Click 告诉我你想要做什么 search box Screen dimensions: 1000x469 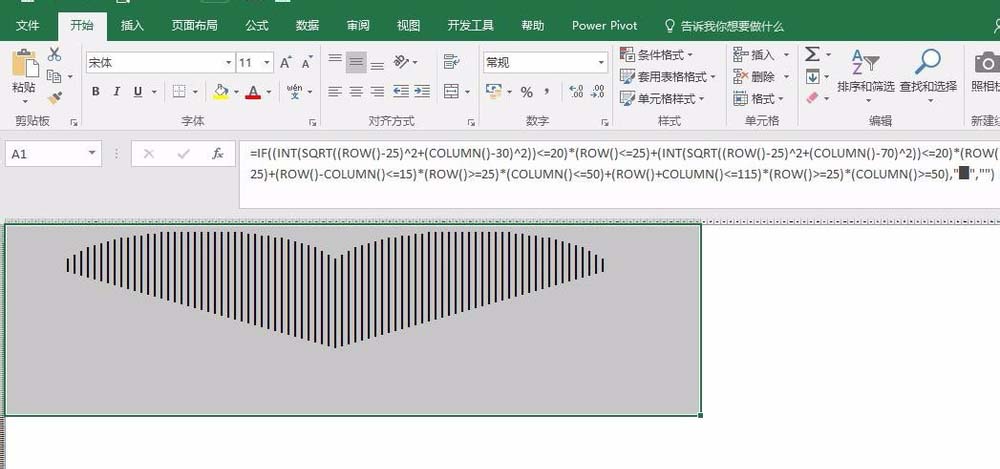pyautogui.click(x=724, y=26)
